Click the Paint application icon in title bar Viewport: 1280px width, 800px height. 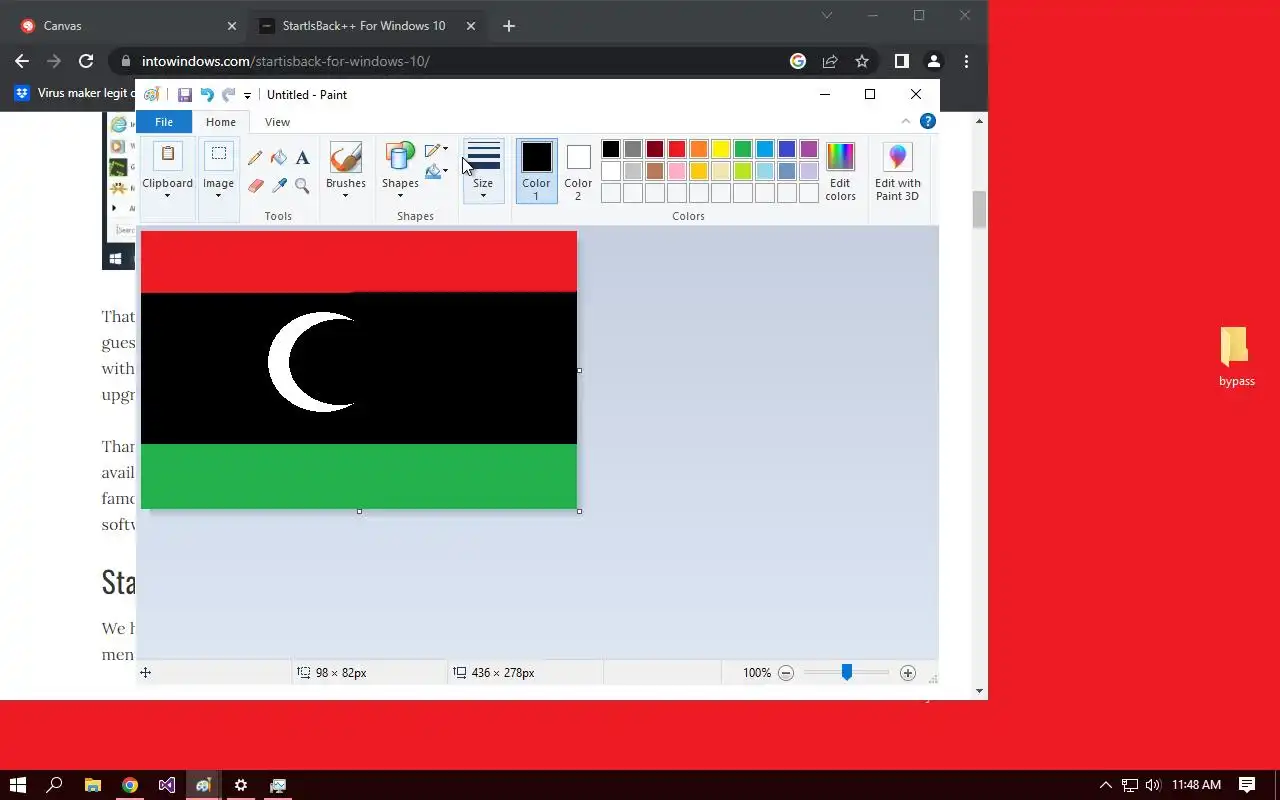coord(151,95)
